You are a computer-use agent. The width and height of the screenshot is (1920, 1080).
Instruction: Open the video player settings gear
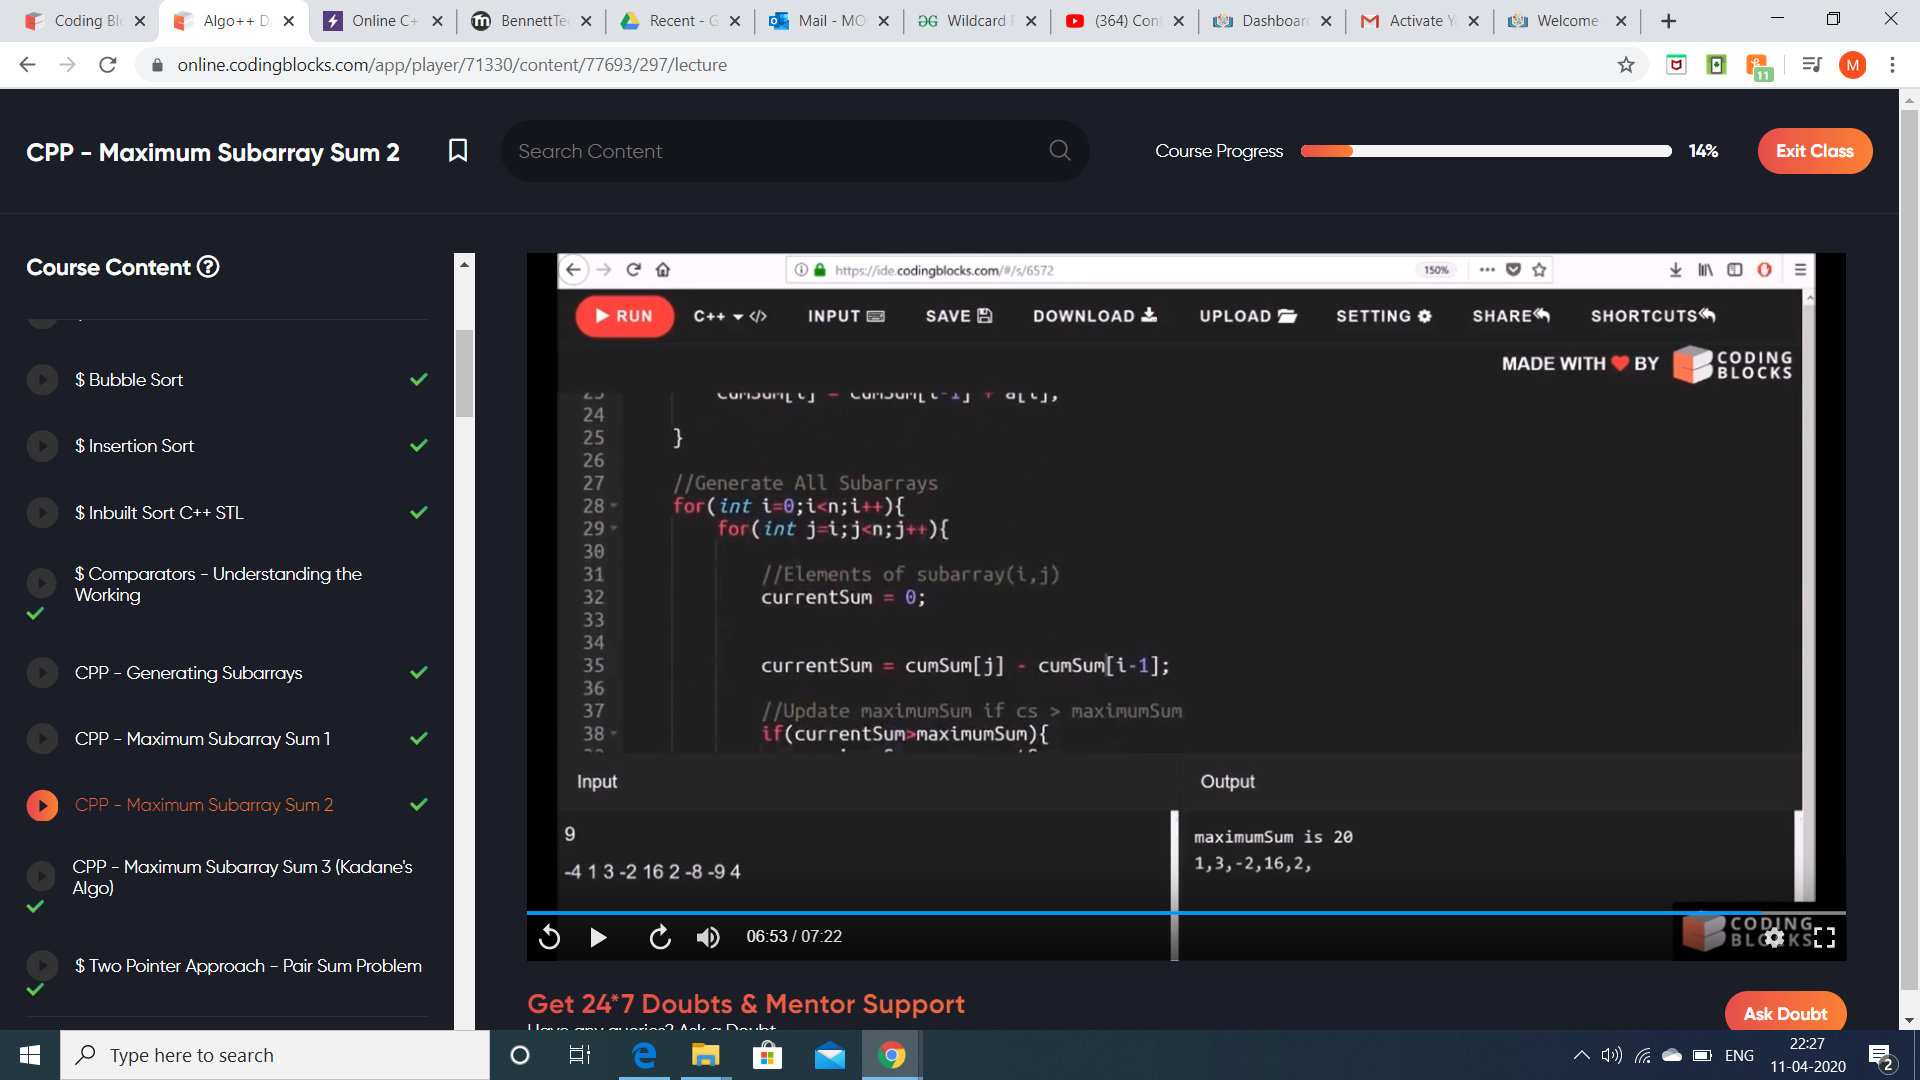pyautogui.click(x=1774, y=937)
